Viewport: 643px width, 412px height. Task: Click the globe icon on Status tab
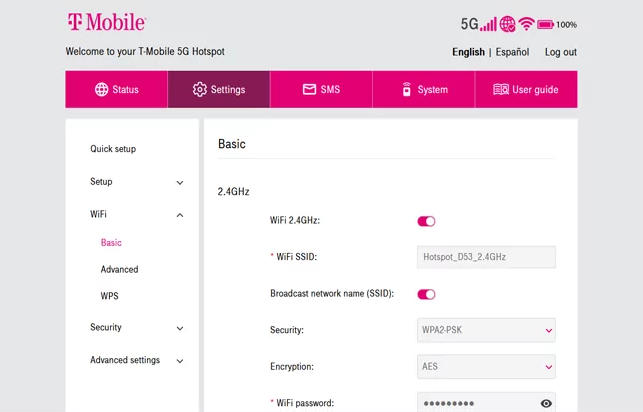[101, 89]
